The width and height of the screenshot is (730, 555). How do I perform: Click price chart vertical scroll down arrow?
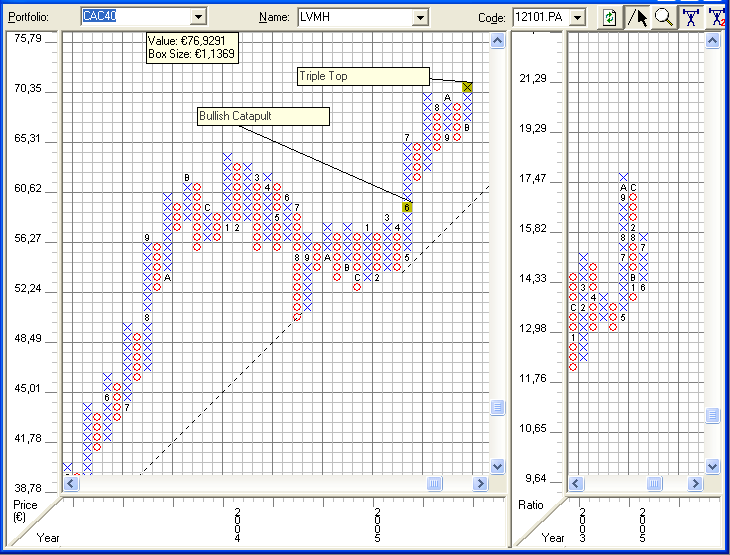[x=497, y=466]
